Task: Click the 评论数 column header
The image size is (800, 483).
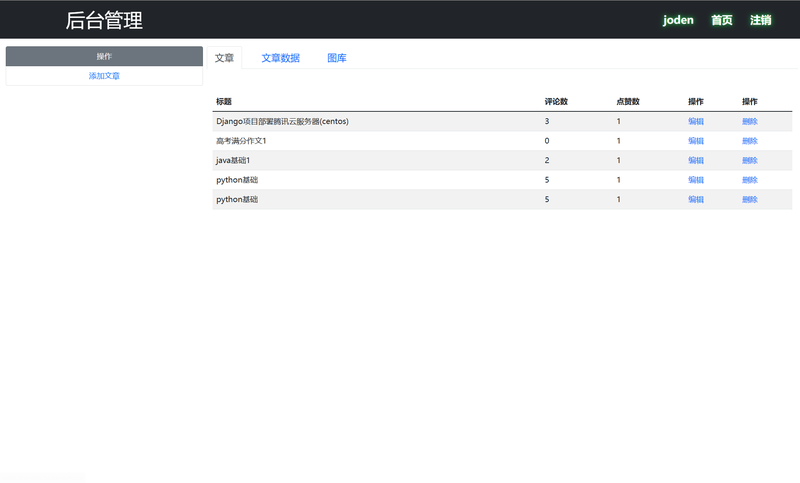Action: (556, 101)
